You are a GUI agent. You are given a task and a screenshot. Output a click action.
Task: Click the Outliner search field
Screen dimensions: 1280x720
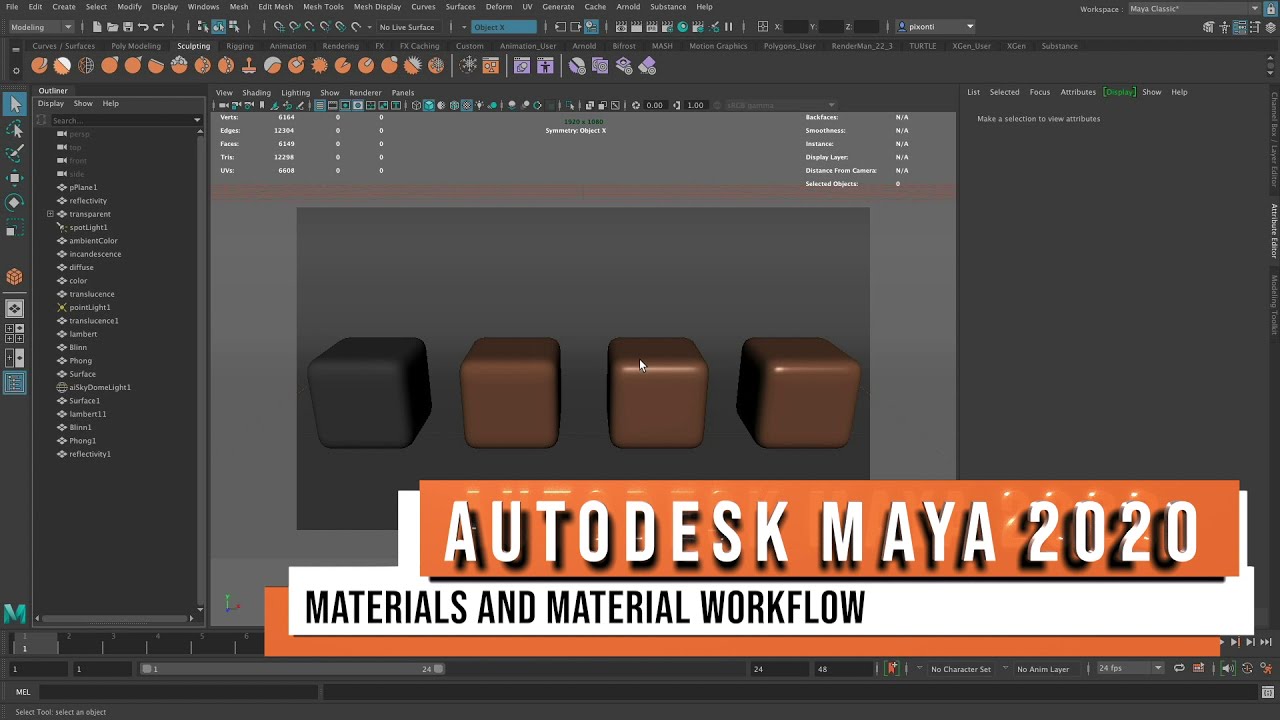pos(118,120)
